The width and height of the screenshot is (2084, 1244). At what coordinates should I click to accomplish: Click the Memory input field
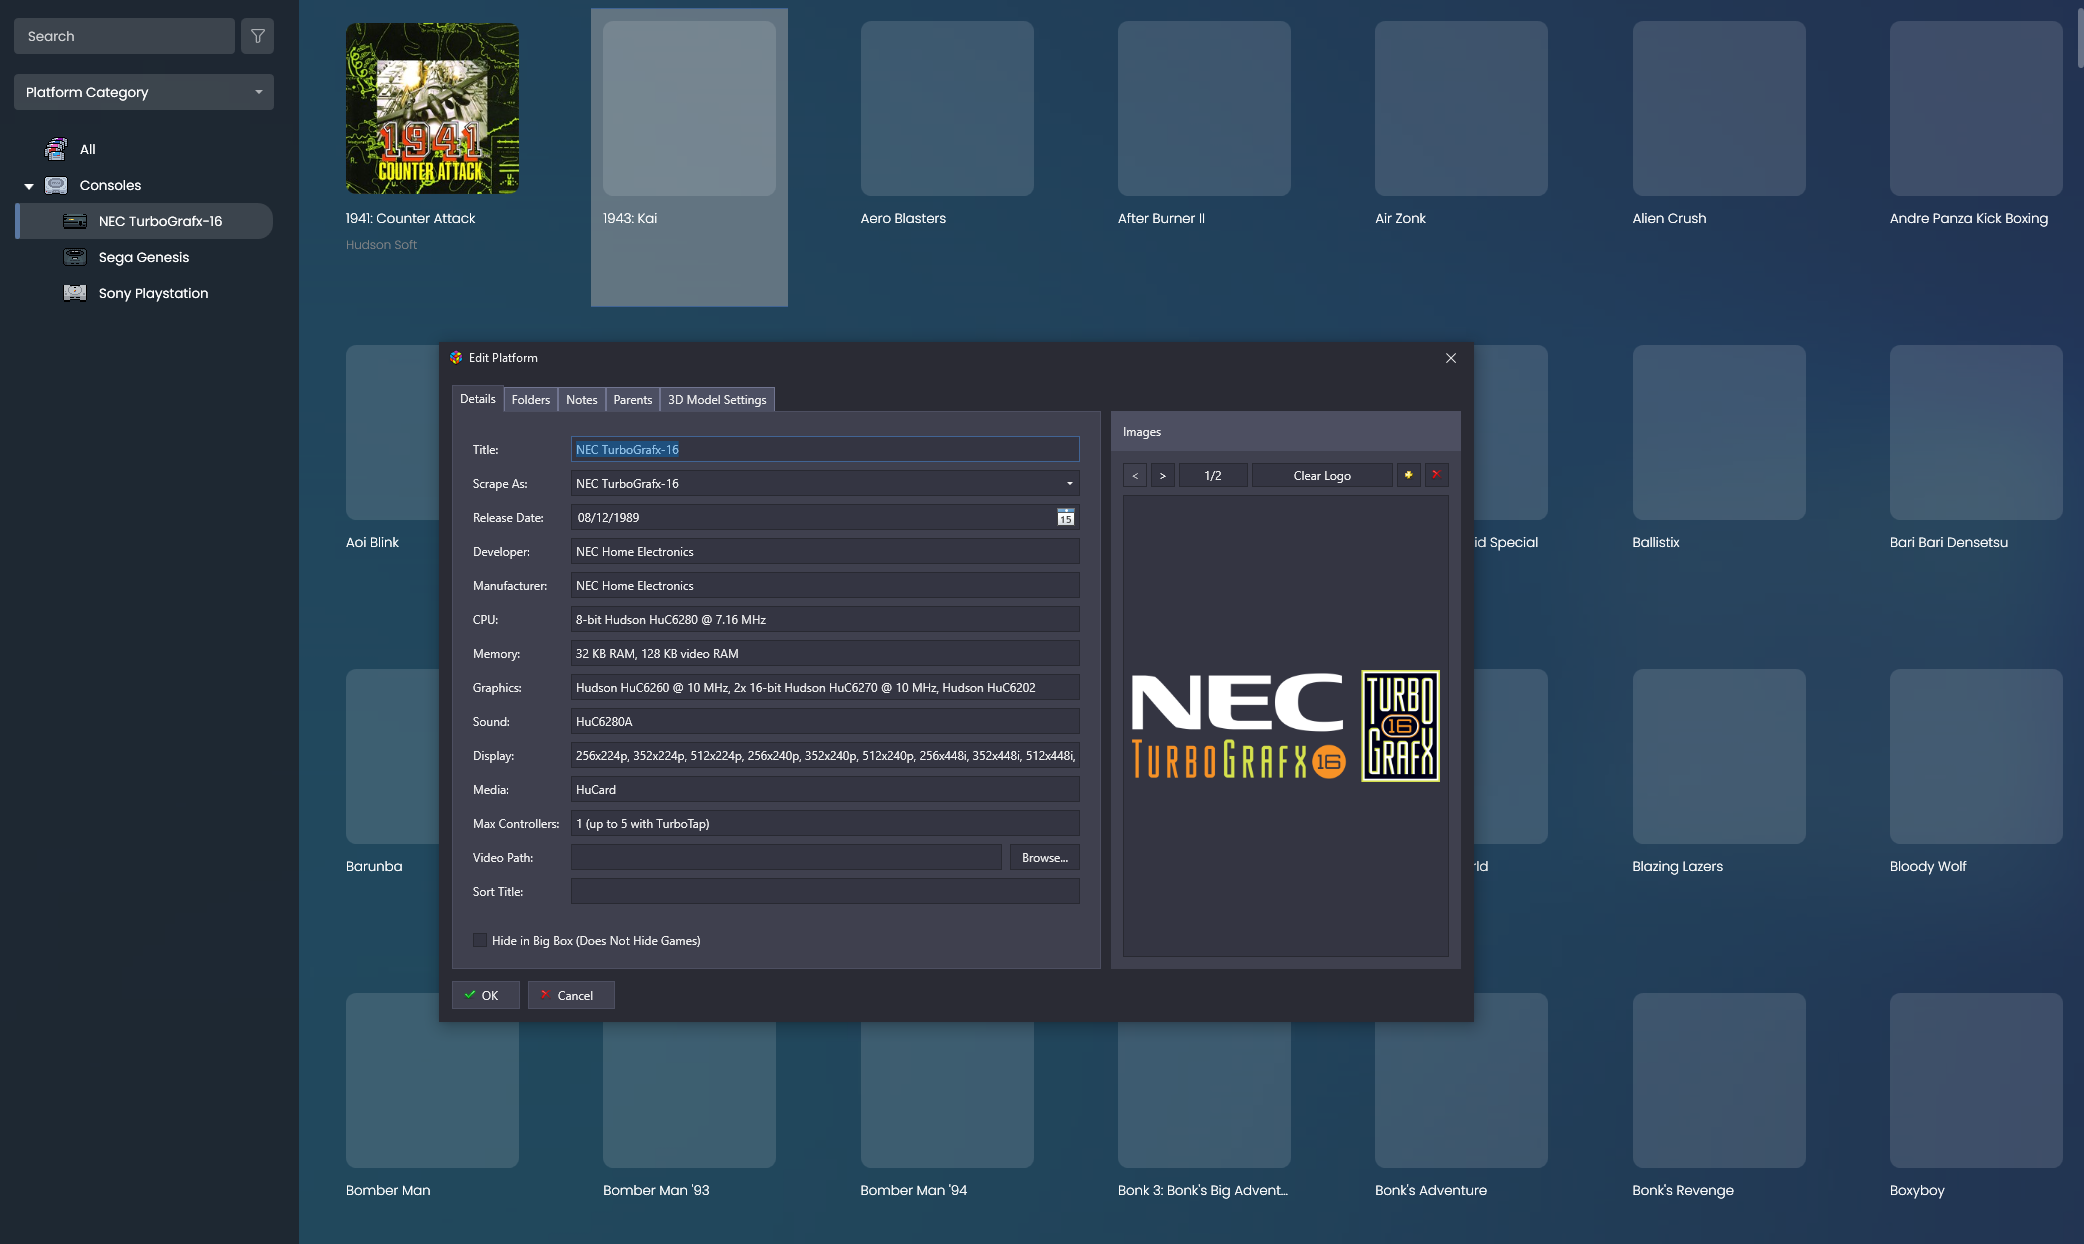coord(825,653)
